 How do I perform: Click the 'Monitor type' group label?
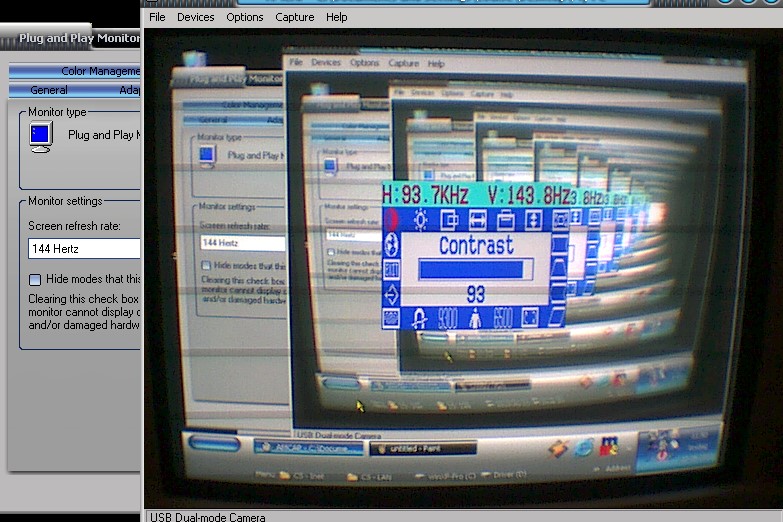[57, 112]
